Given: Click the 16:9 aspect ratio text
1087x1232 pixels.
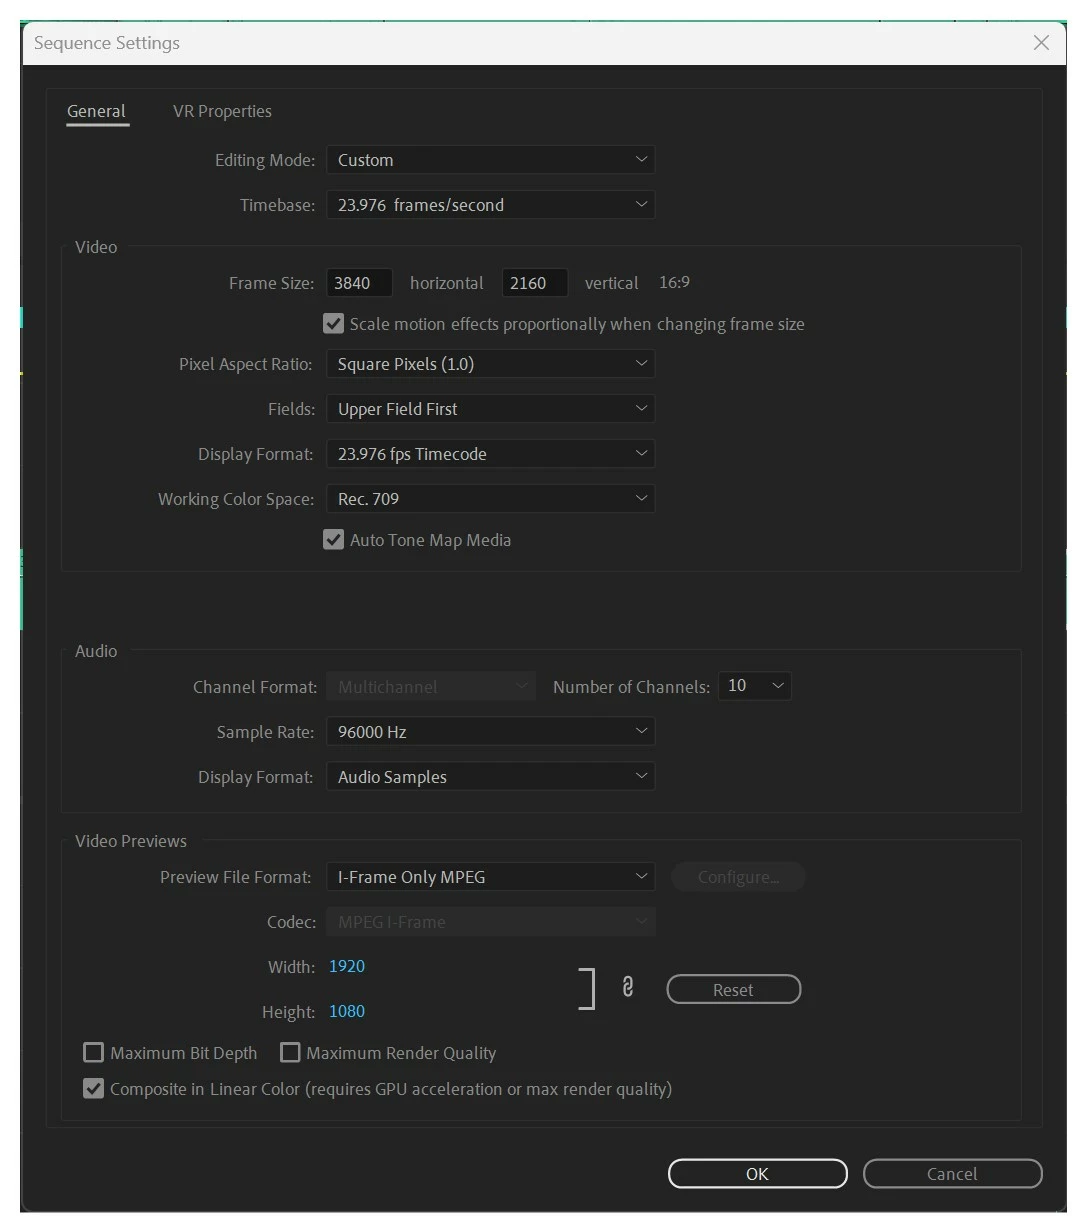Looking at the screenshot, I should pos(674,283).
